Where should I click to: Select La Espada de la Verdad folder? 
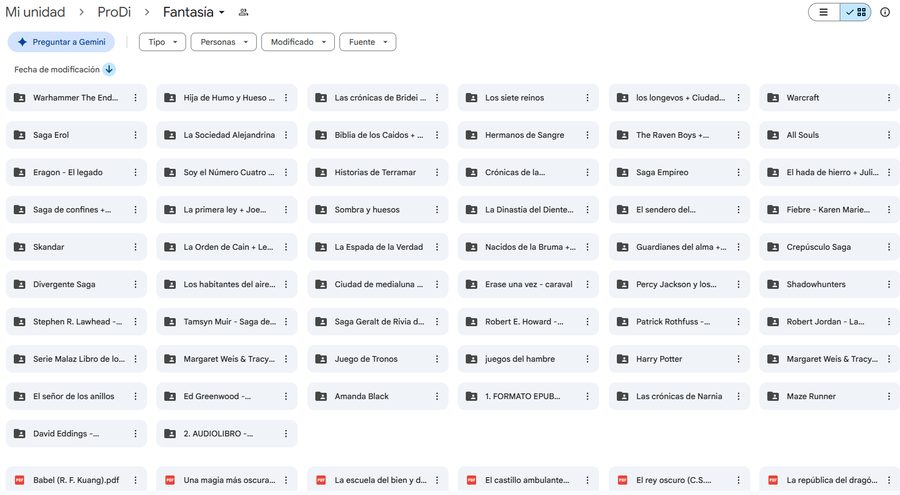pos(378,247)
